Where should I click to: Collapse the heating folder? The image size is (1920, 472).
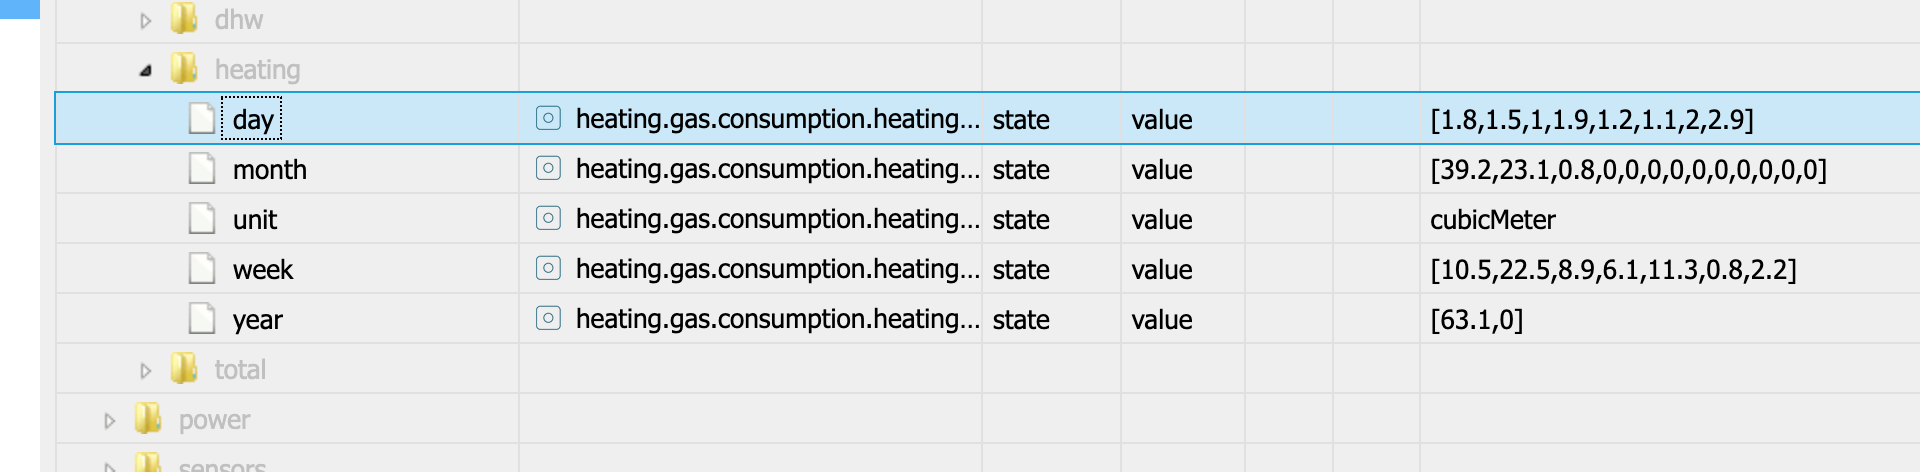click(x=146, y=70)
